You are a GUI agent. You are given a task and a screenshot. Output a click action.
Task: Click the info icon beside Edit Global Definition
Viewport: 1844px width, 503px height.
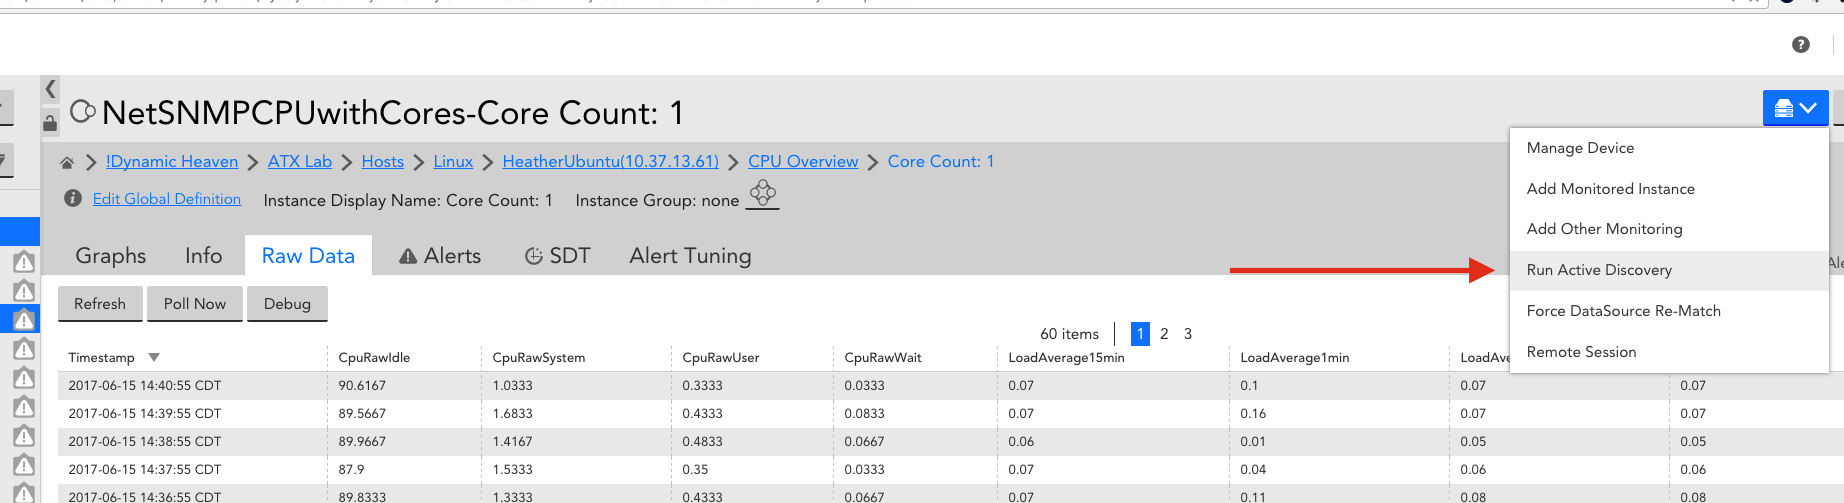pyautogui.click(x=73, y=198)
